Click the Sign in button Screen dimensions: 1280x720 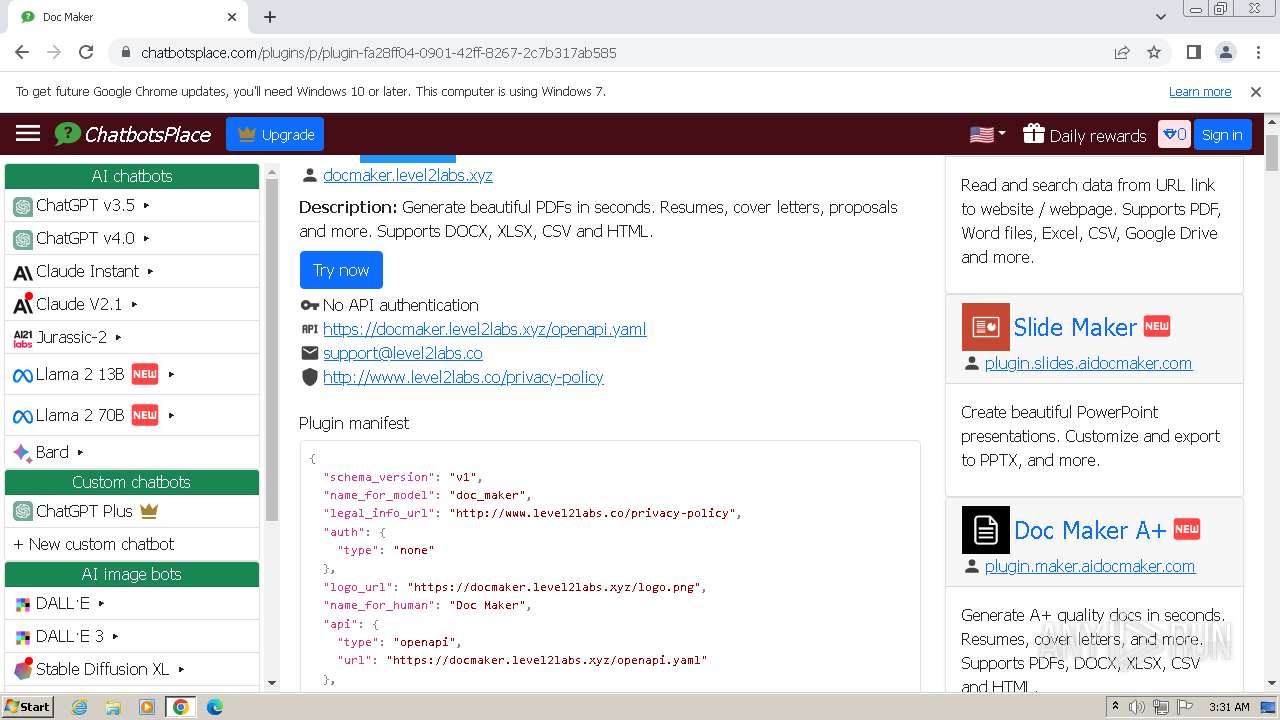tap(1222, 134)
